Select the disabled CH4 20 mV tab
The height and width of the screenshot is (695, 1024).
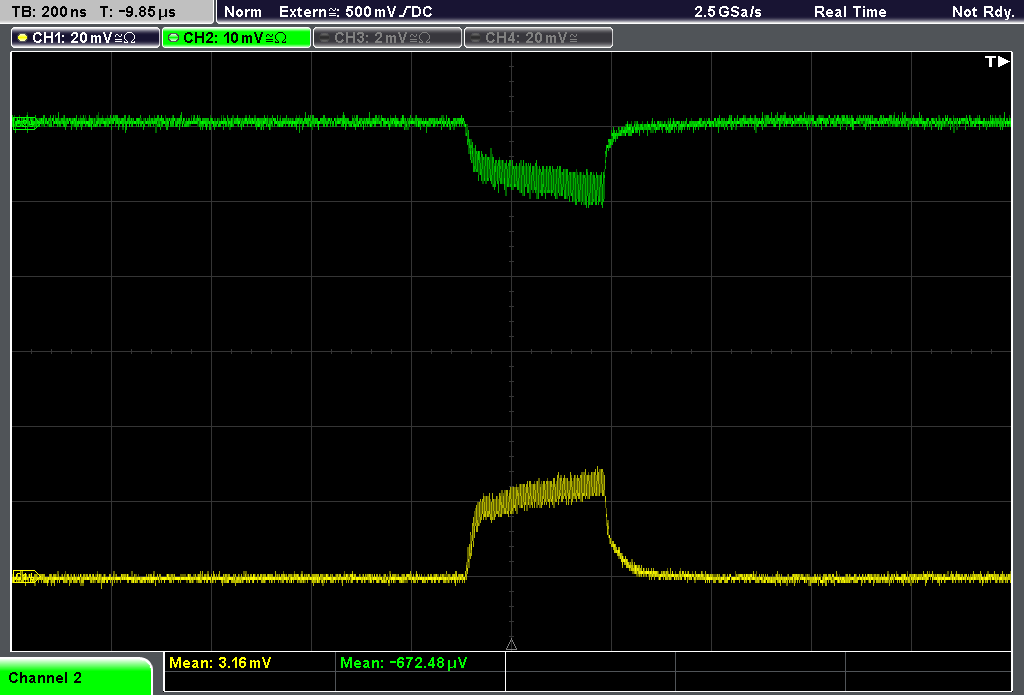538,38
